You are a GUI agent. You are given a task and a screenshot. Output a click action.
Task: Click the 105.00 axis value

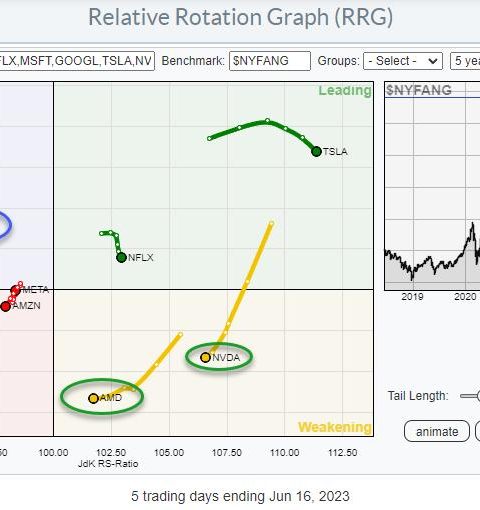pyautogui.click(x=169, y=453)
